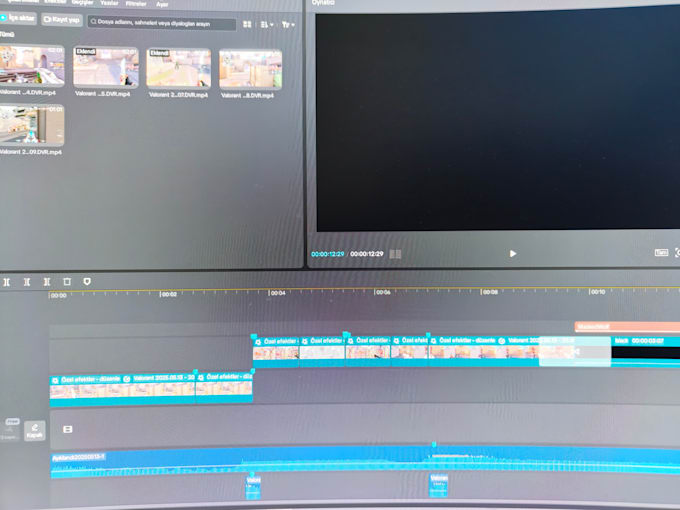
Task: Switch media library to grid view
Action: (x=247, y=24)
